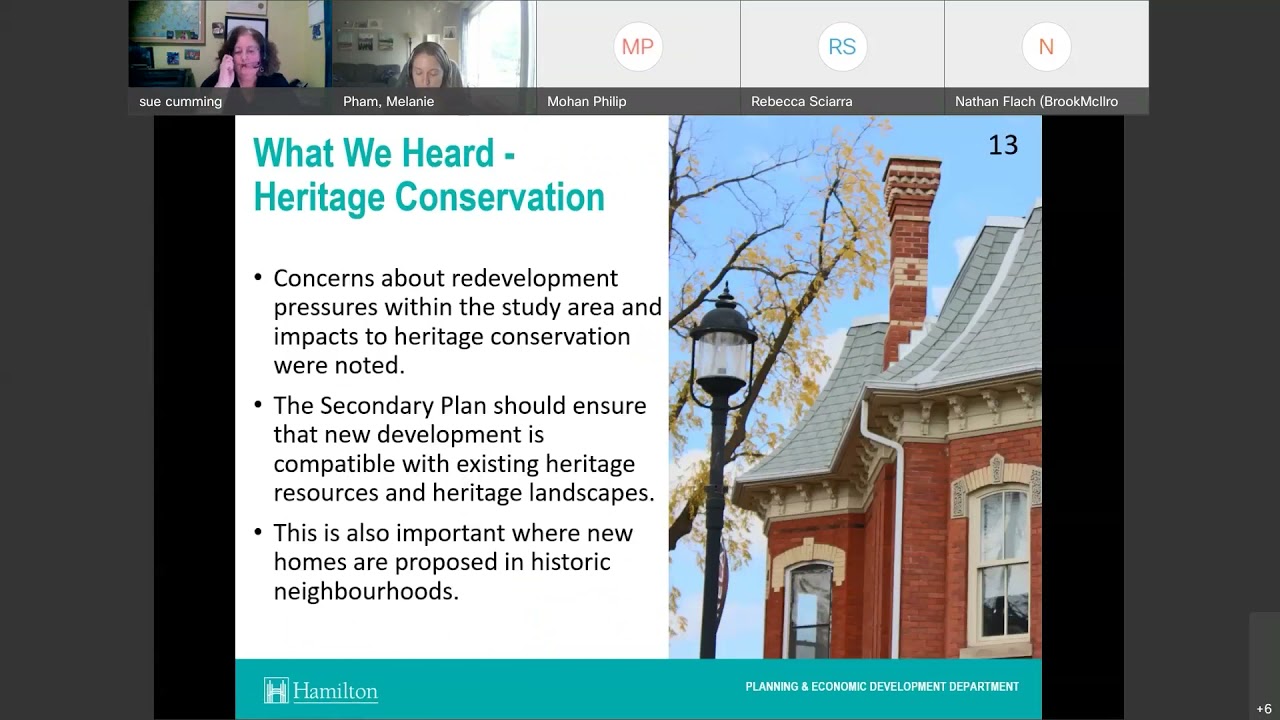Viewport: 1280px width, 720px height.
Task: Click the 'Nathan Flach (BrookMcIlro' name label
Action: pos(1036,101)
